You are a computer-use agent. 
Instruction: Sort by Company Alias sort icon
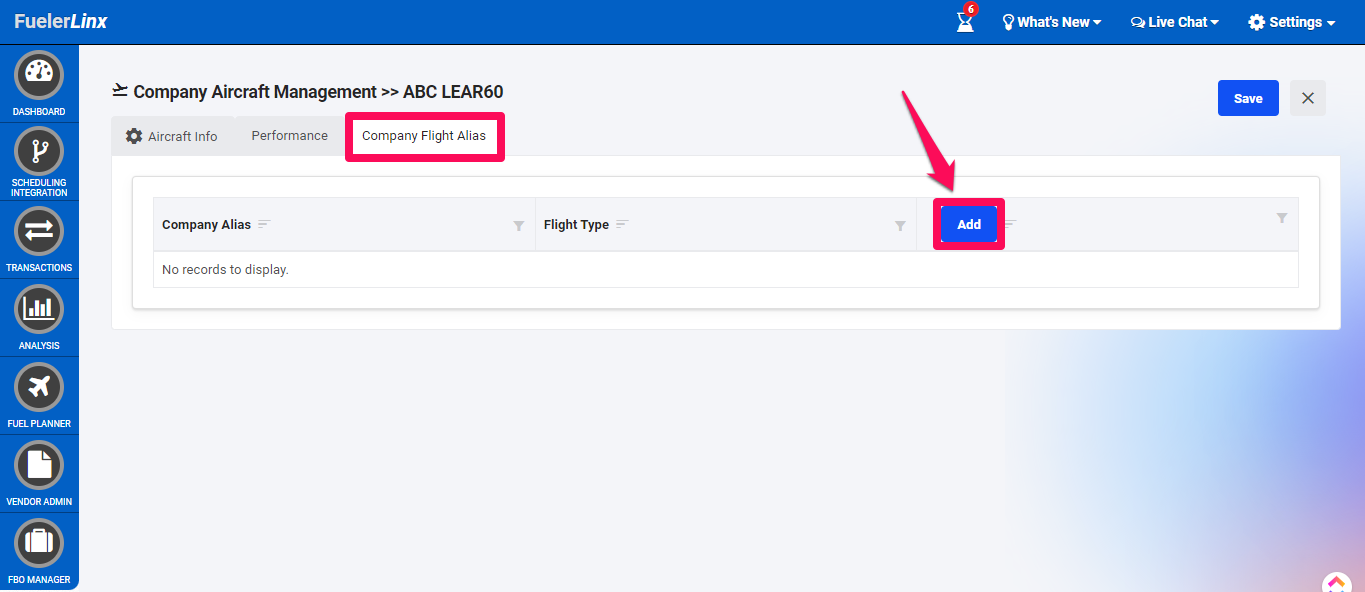(x=264, y=224)
